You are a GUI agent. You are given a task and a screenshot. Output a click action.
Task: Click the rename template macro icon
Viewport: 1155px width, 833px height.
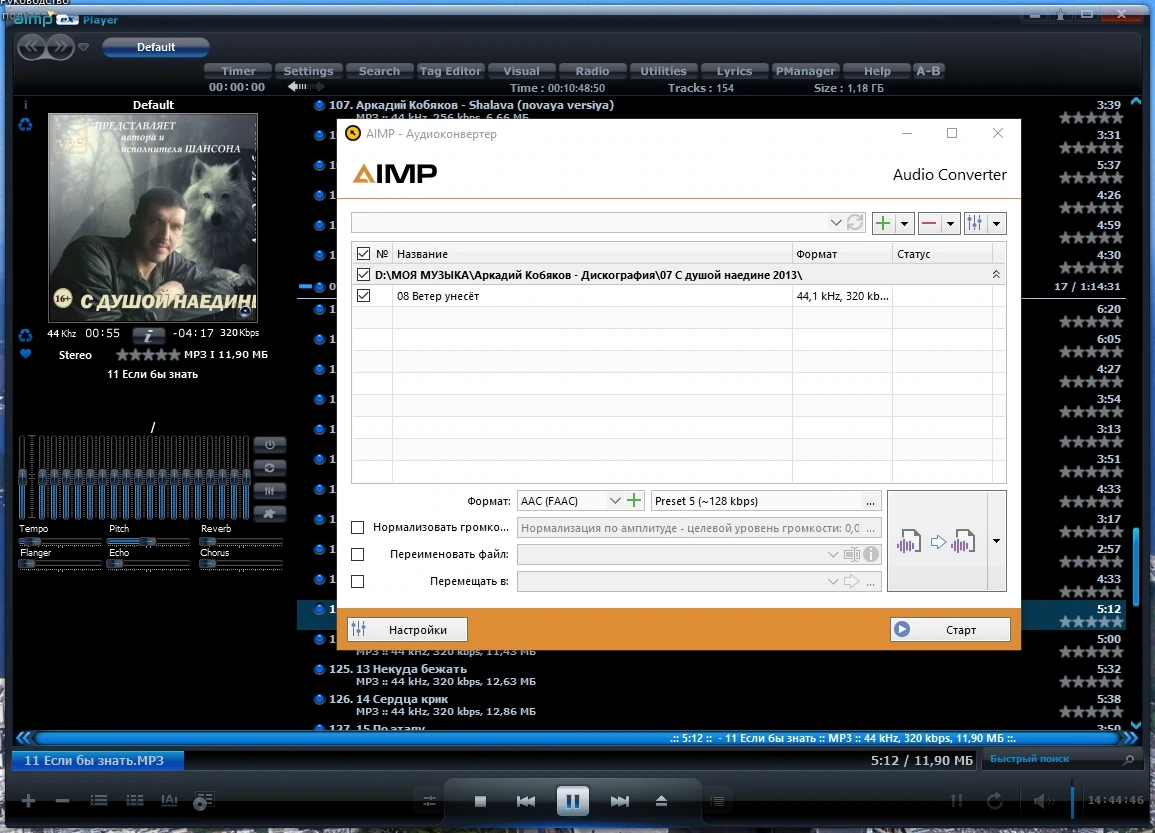click(852, 555)
